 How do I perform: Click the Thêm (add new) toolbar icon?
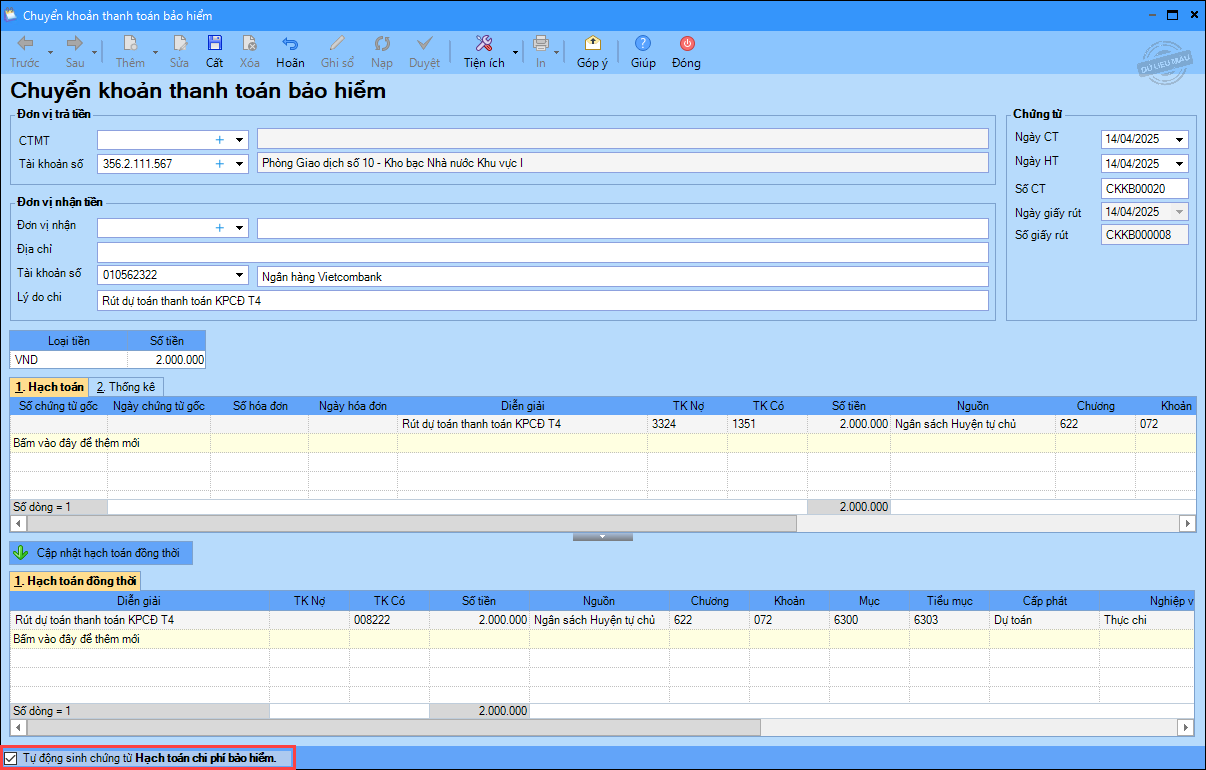(130, 44)
